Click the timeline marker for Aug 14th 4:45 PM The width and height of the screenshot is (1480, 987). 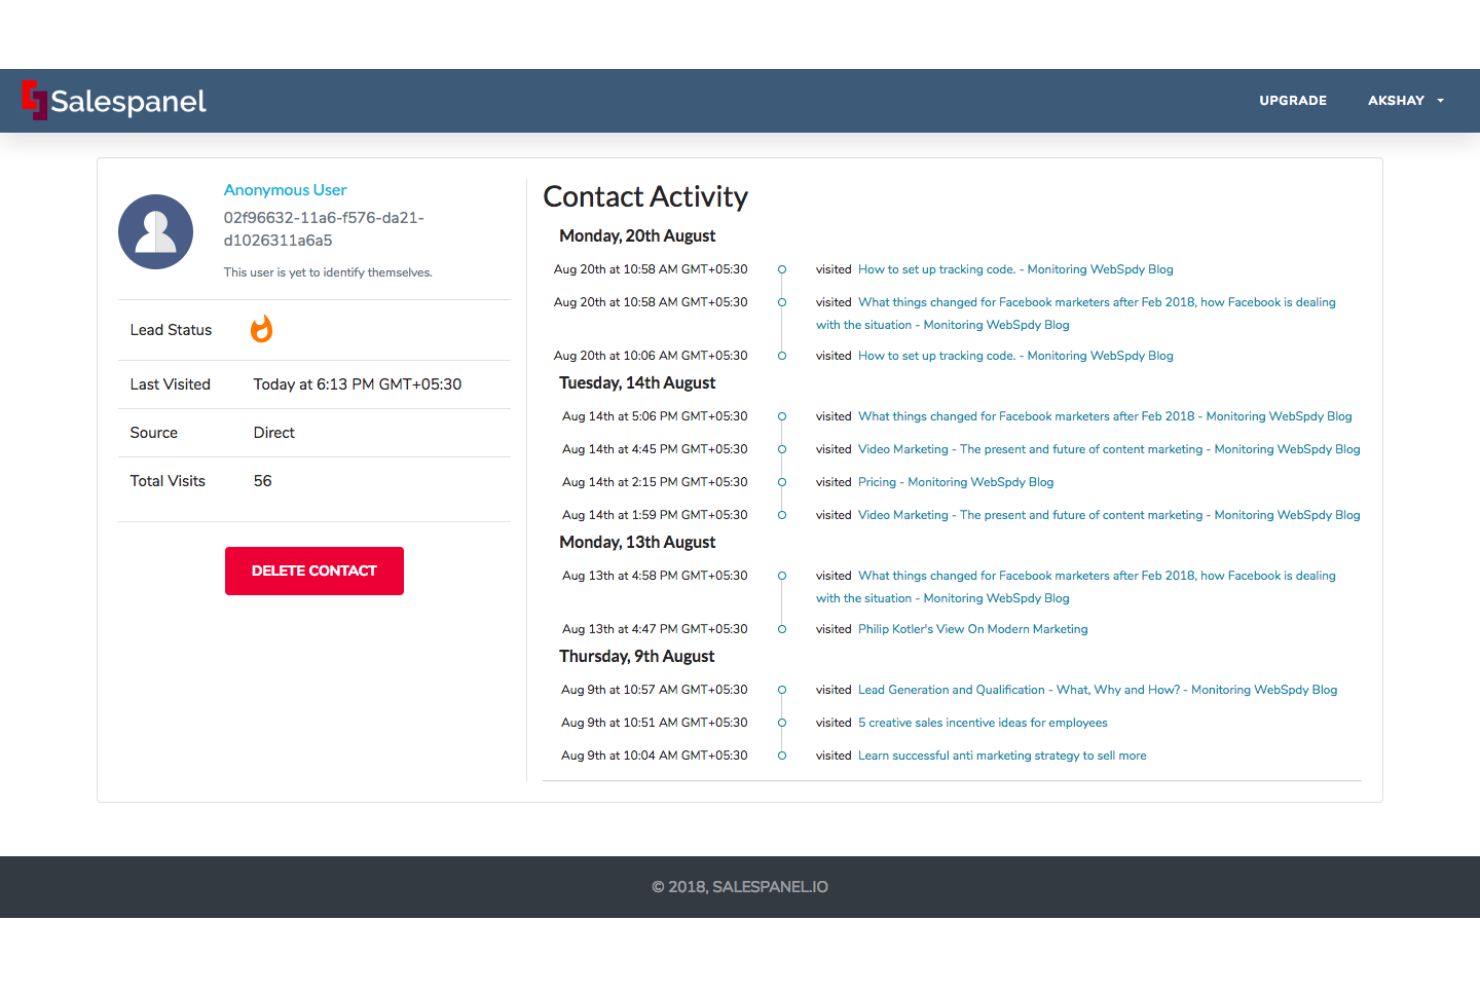pos(782,450)
